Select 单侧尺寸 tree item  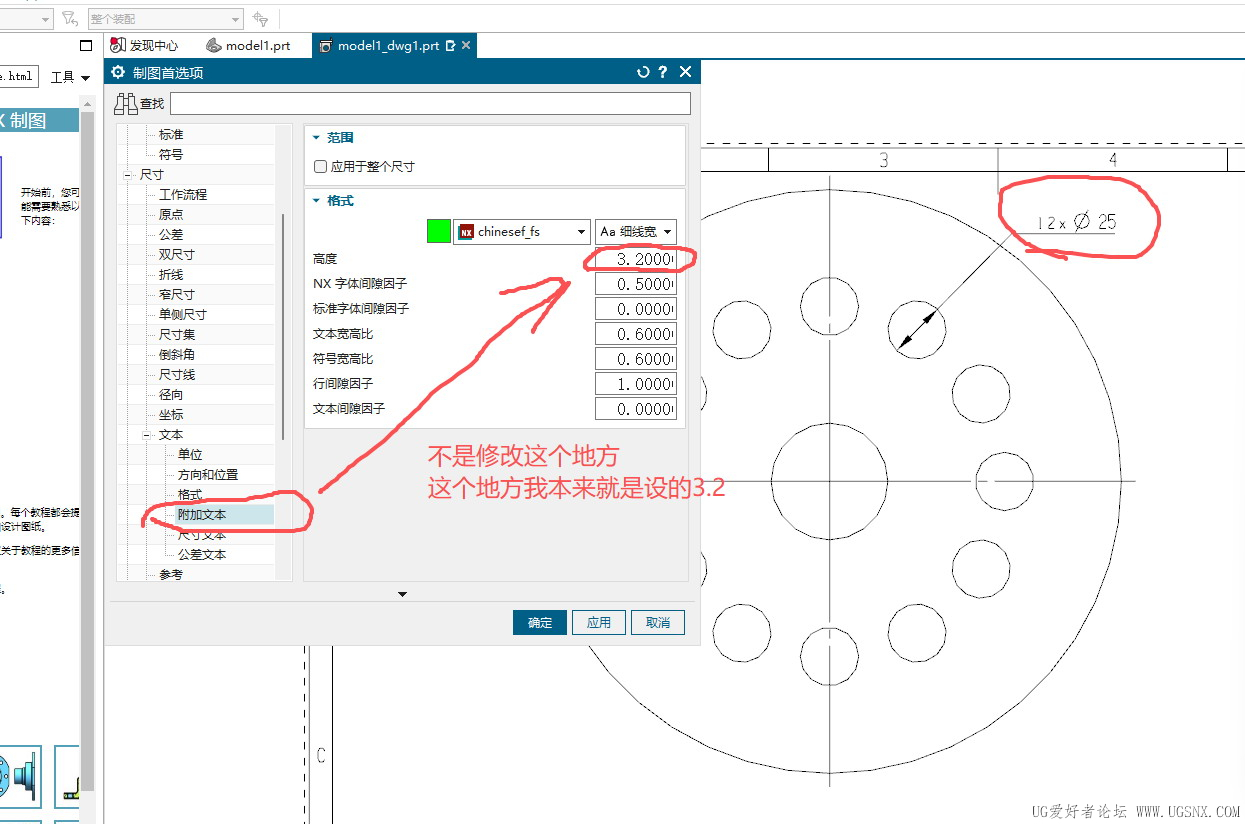coord(183,315)
